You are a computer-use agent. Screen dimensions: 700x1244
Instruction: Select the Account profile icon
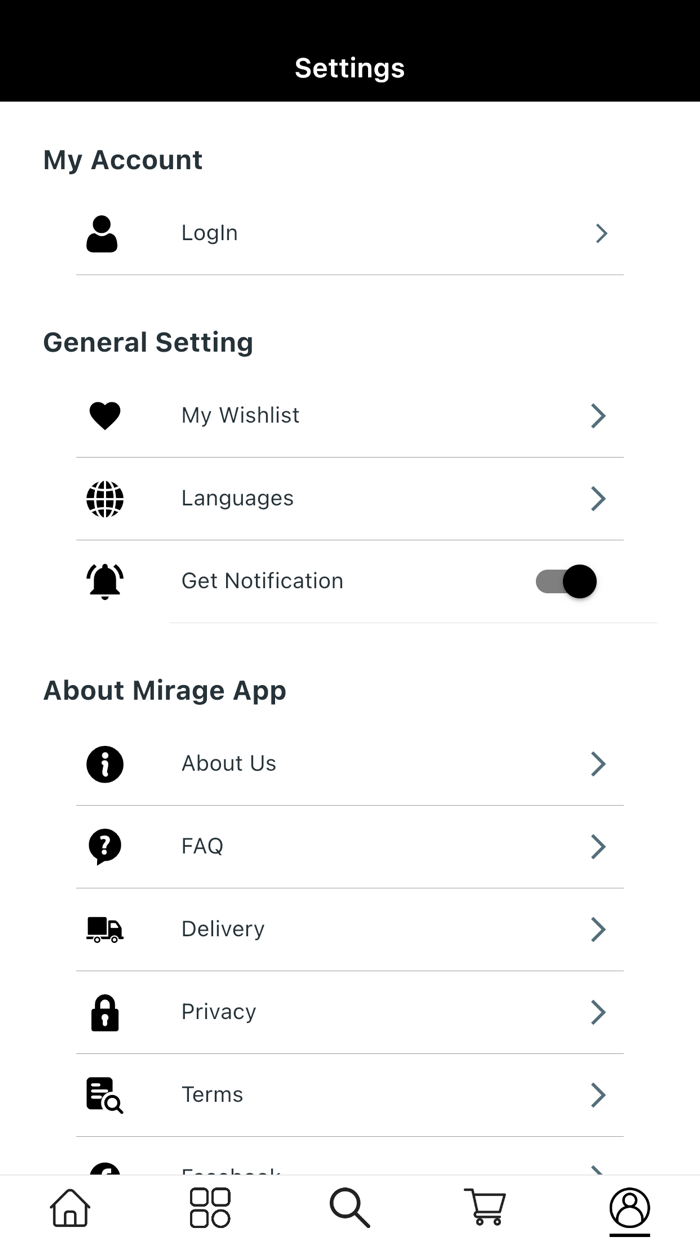(x=629, y=1207)
